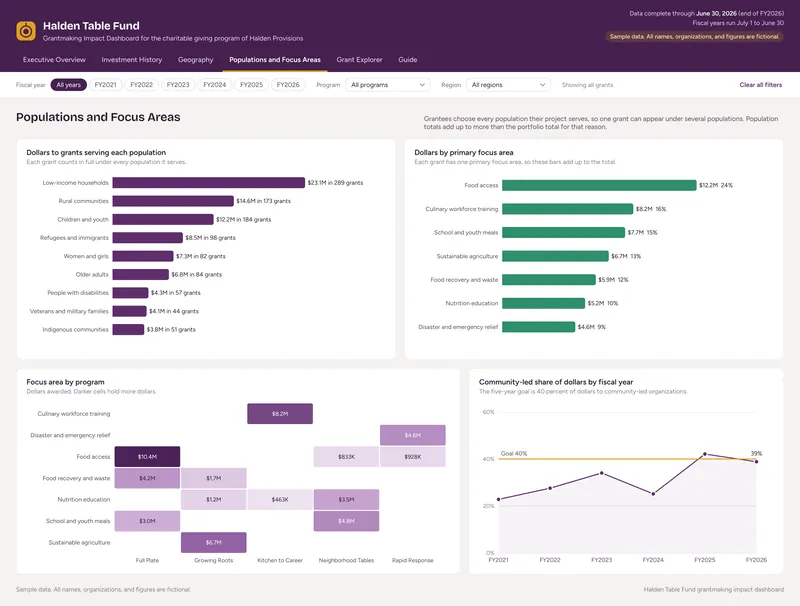Click the FY2024 line chart data point
This screenshot has width=800, height=606.
[x=653, y=494]
